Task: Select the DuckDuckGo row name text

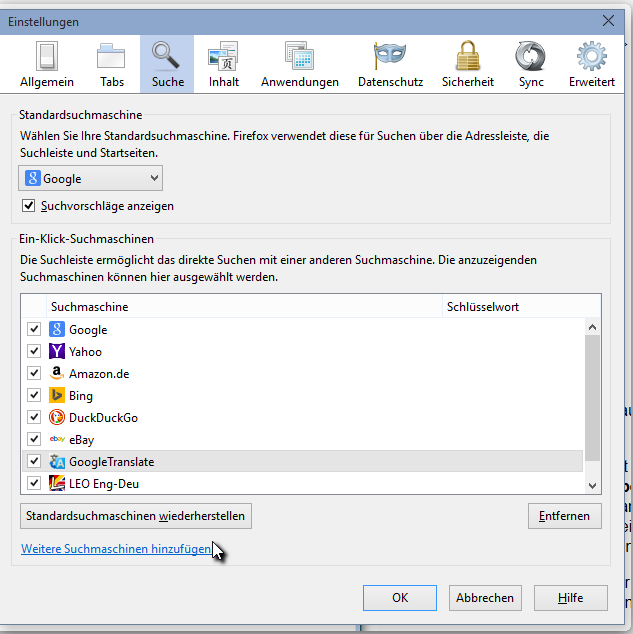Action: [103, 418]
